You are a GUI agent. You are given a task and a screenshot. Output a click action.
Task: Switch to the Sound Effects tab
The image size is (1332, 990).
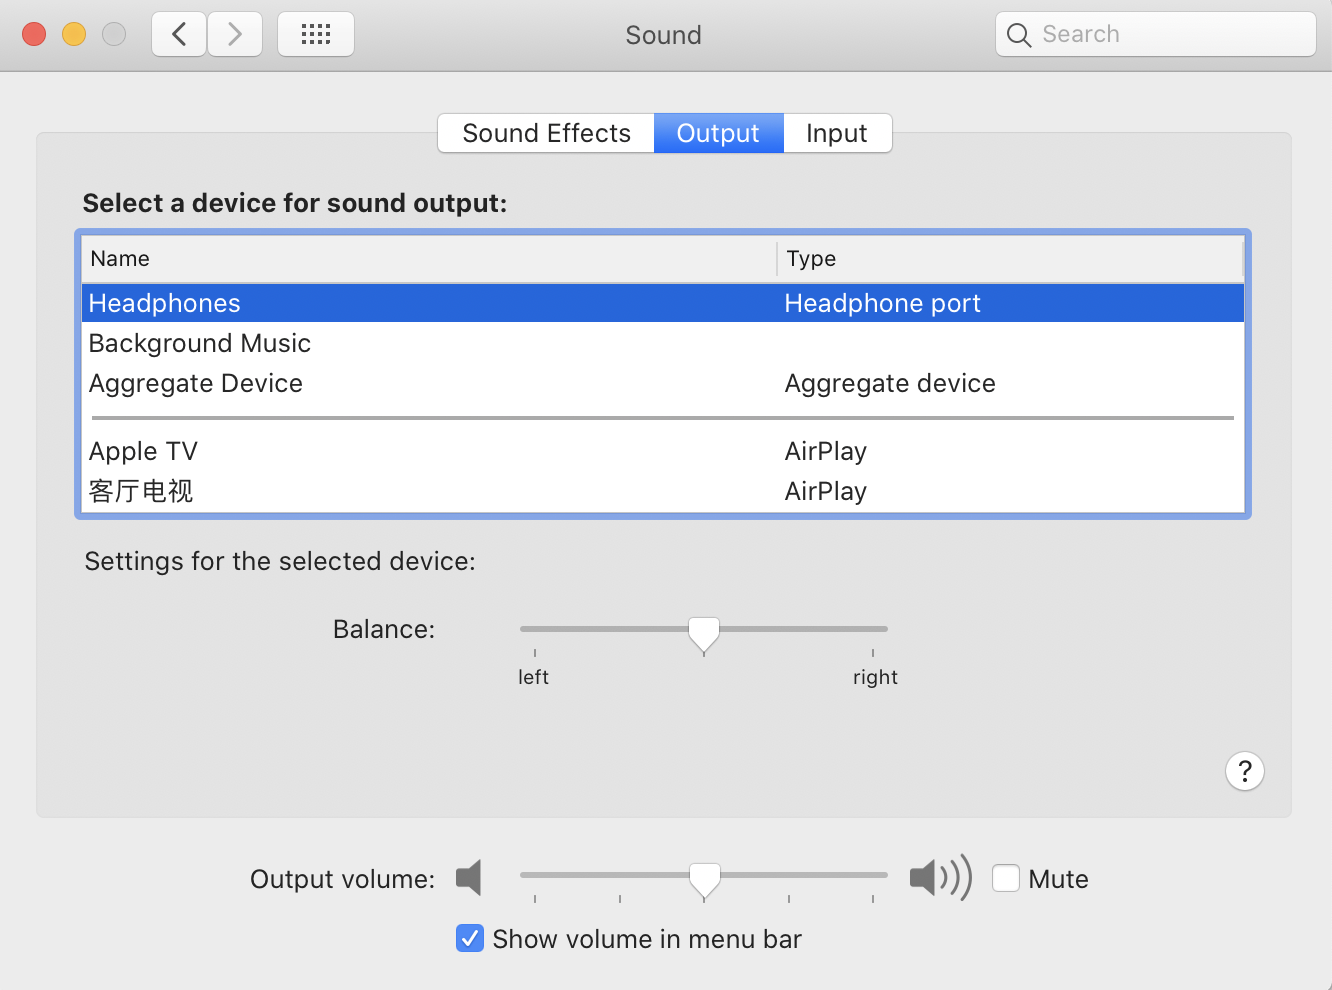[x=546, y=133]
